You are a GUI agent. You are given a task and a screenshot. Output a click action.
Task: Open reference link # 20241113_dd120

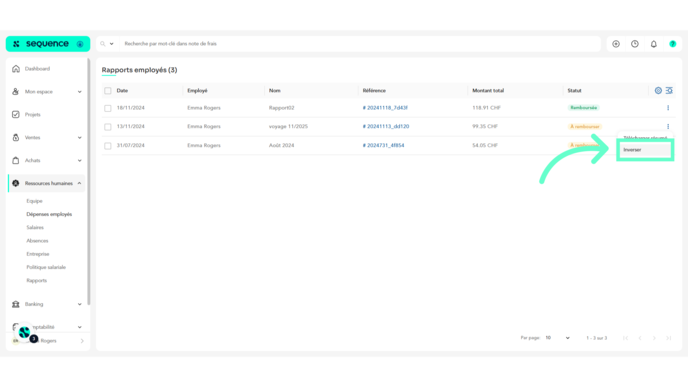coord(386,126)
